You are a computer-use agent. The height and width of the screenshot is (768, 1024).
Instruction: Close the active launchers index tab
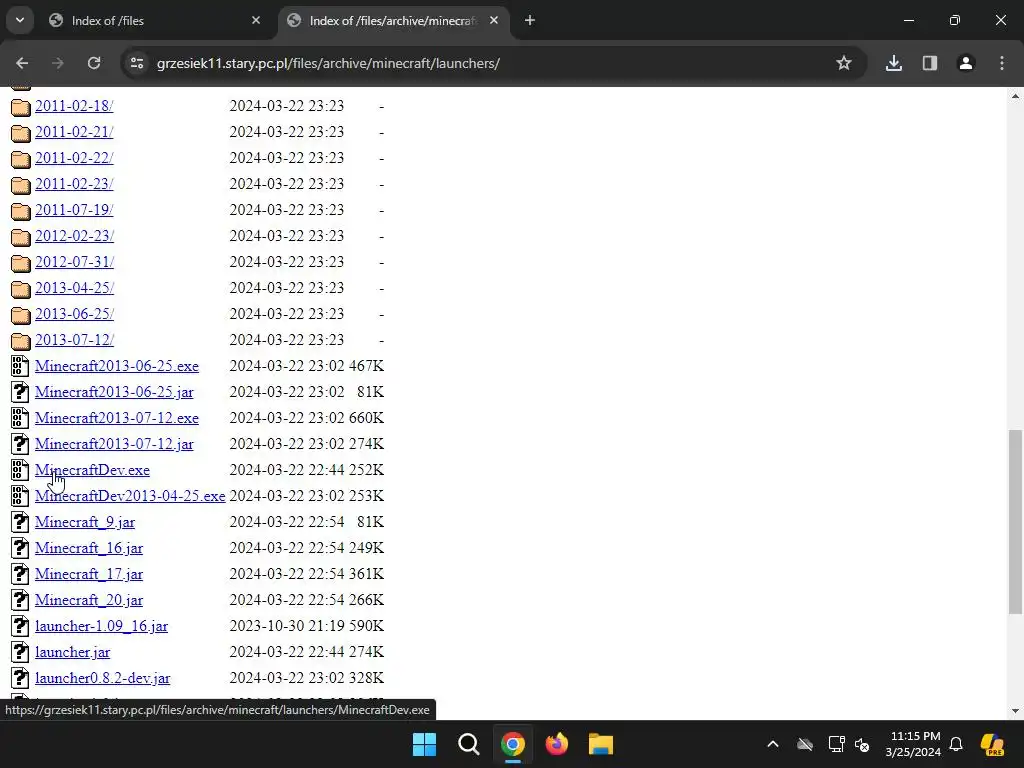pyautogui.click(x=494, y=21)
